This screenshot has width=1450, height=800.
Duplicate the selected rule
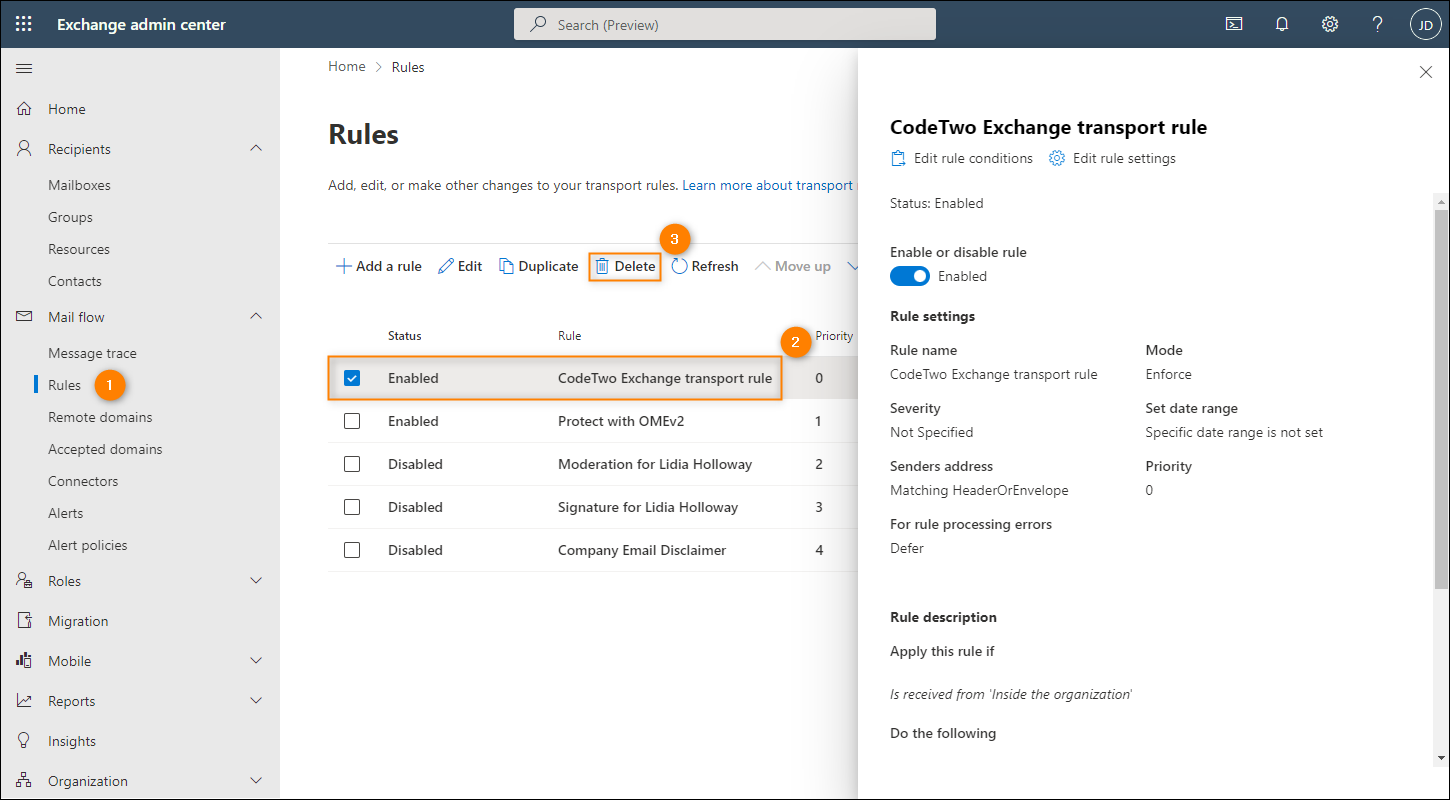(538, 266)
